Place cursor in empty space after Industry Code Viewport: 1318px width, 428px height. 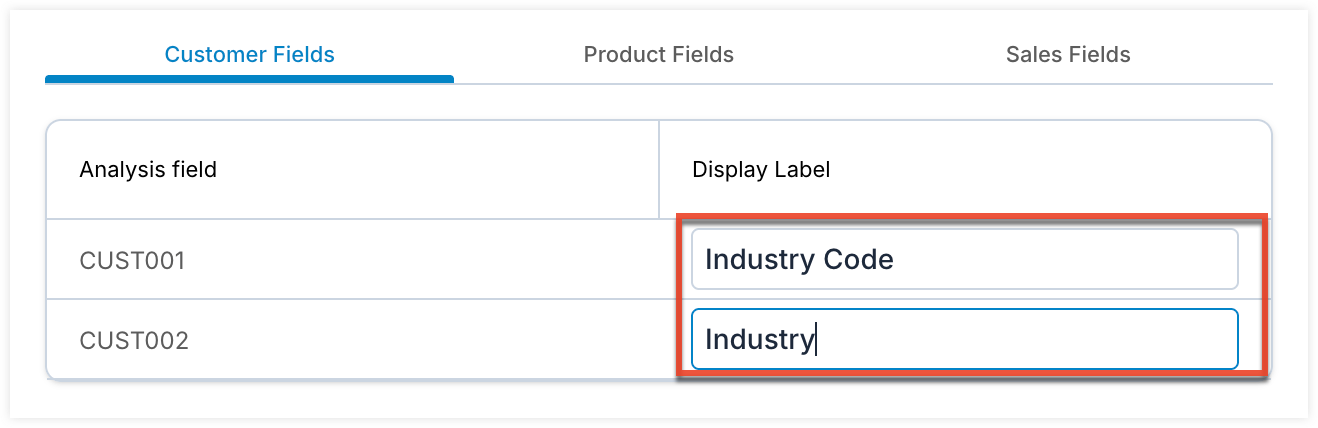pyautogui.click(x=1060, y=260)
